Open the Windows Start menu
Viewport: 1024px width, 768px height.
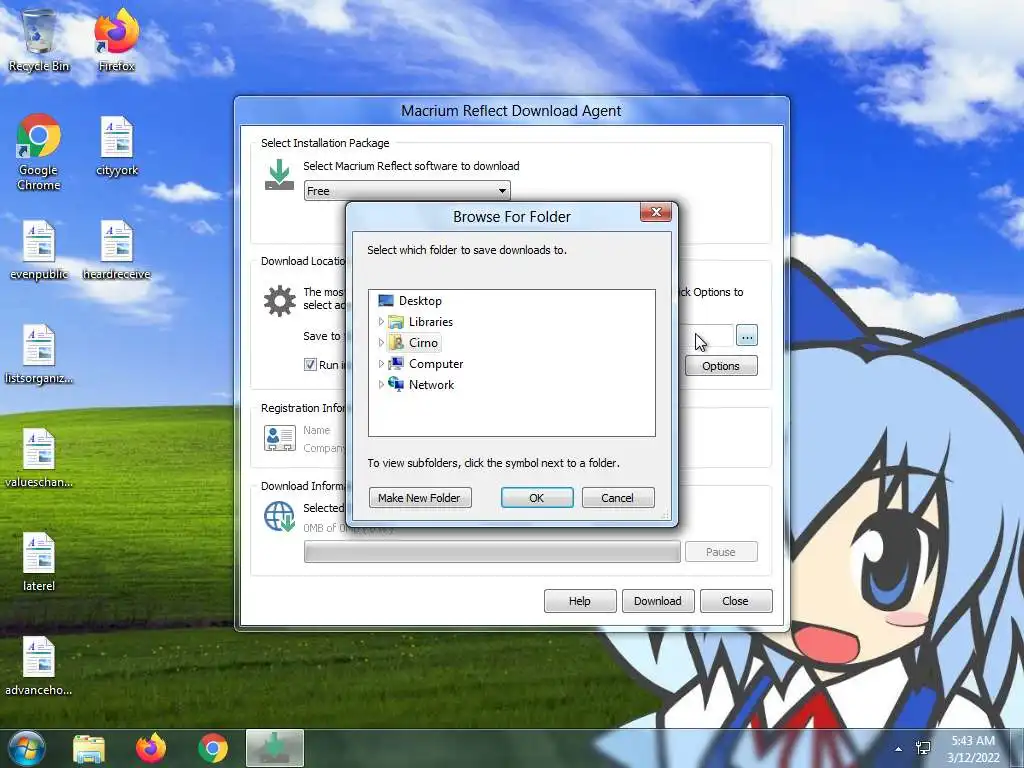pyautogui.click(x=26, y=748)
